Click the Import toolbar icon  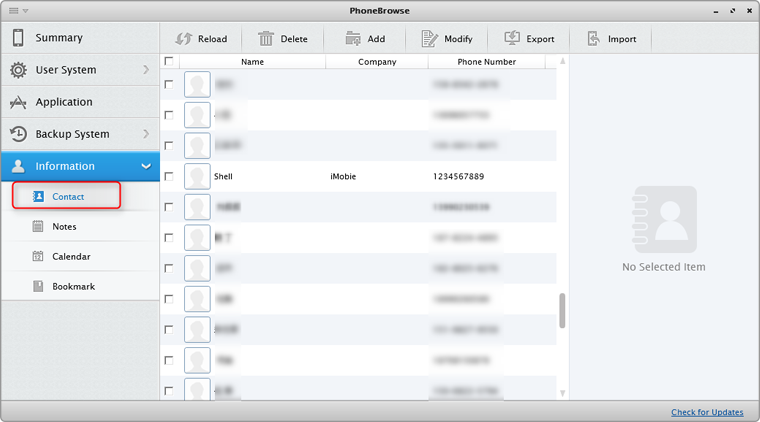pyautogui.click(x=594, y=39)
